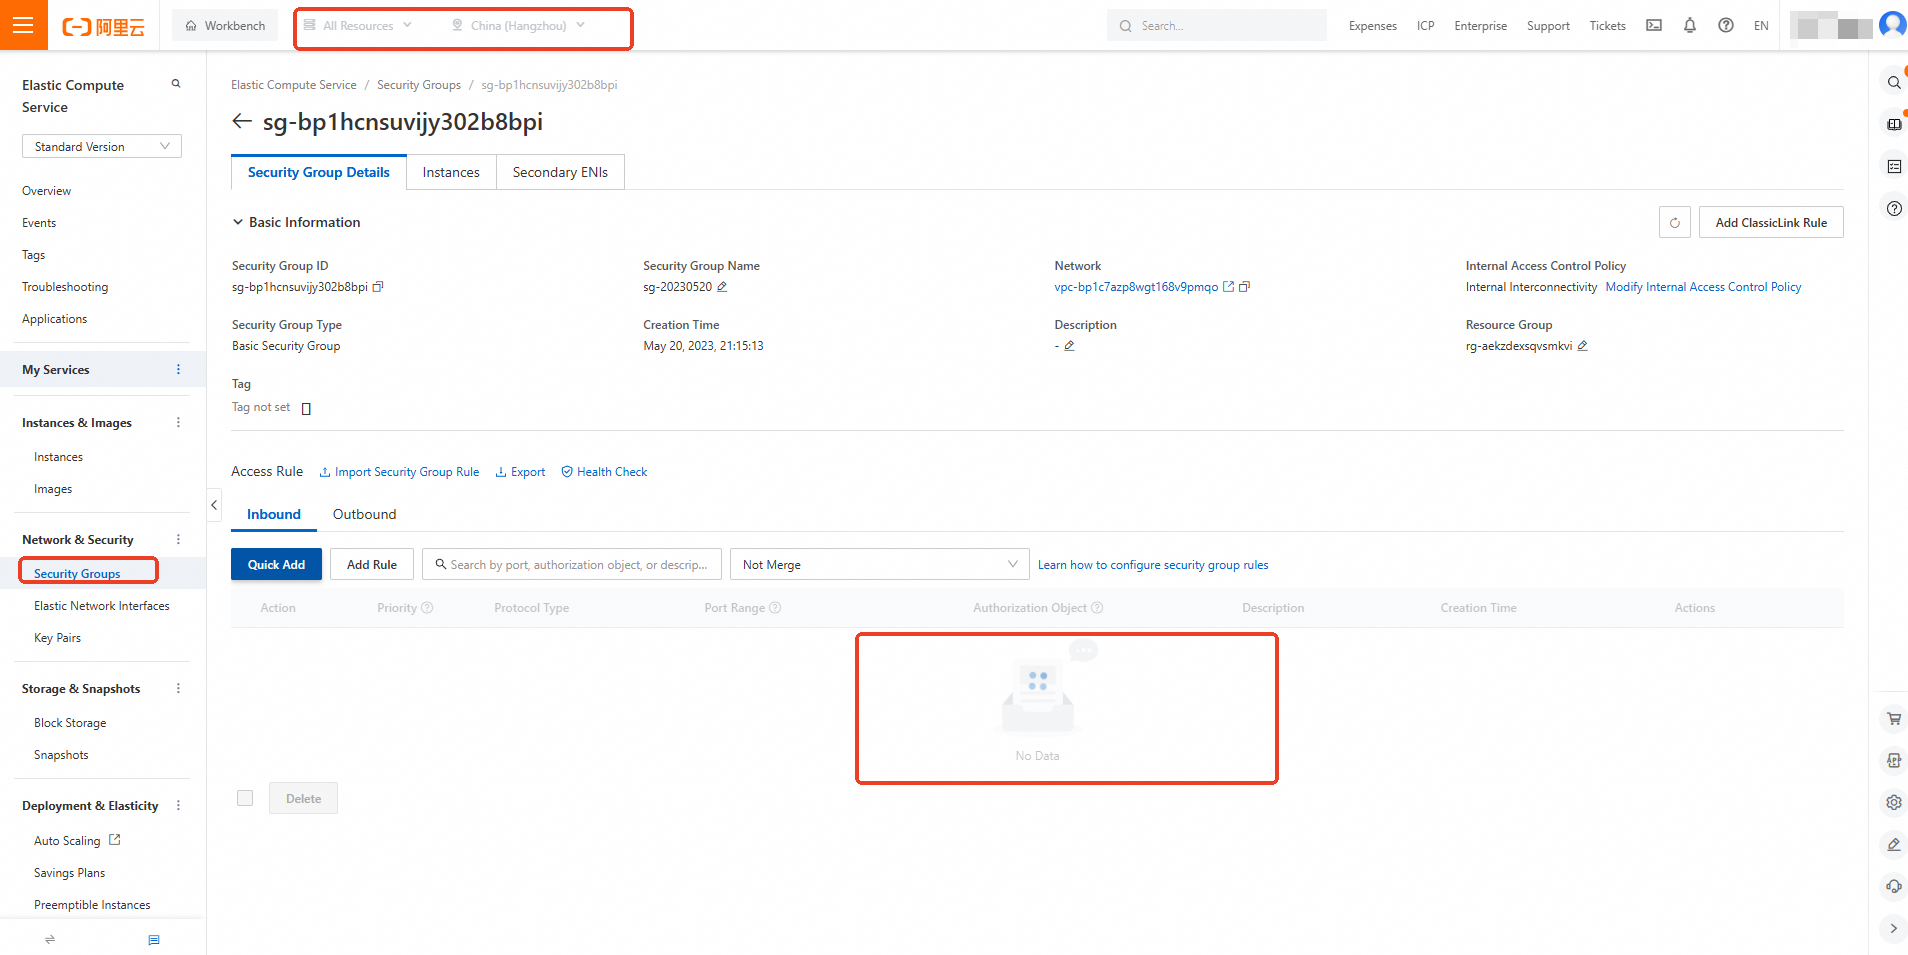Open the shopping cart in right sidebar

click(1894, 718)
